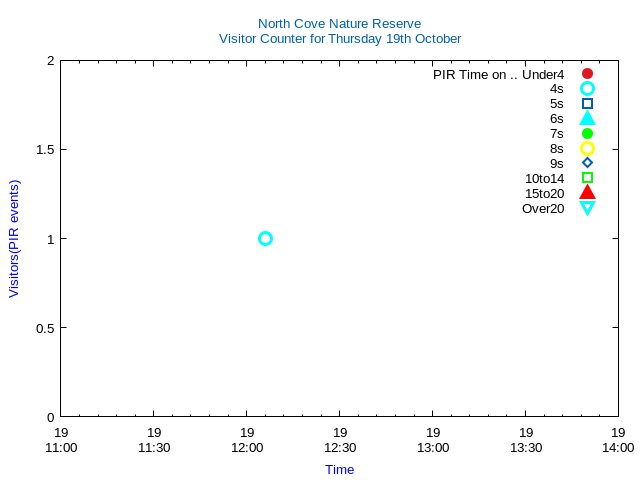The height and width of the screenshot is (480, 640).
Task: Select the blue square marker for 5s
Action: coord(587,104)
